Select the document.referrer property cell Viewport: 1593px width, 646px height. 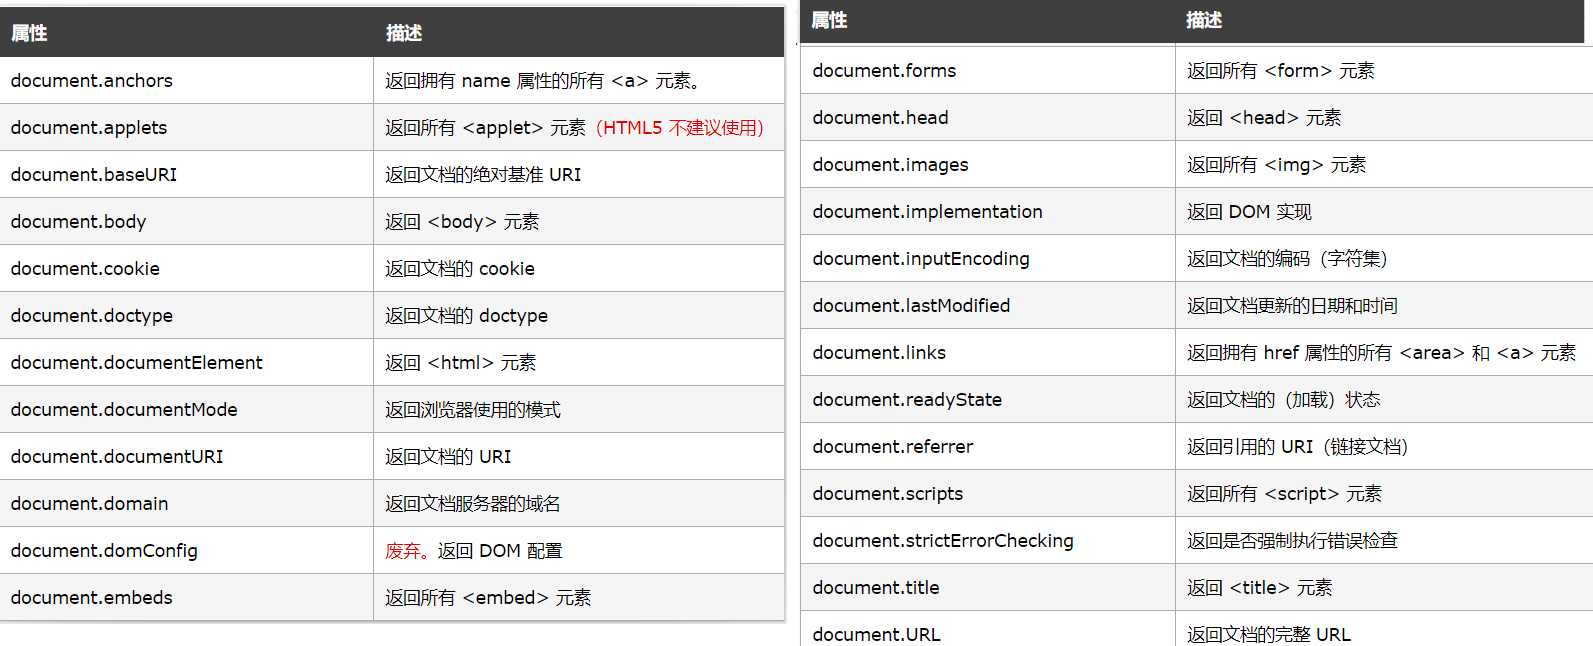pos(893,447)
